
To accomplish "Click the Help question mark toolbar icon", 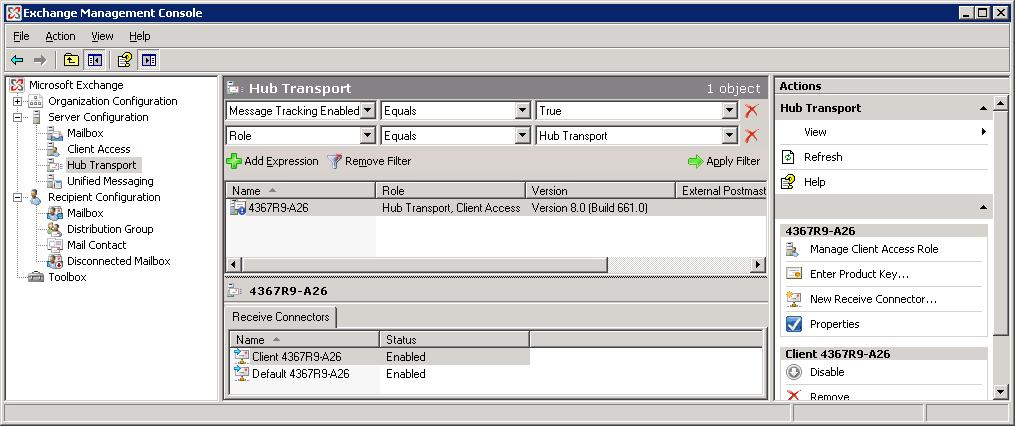I will 125,60.
